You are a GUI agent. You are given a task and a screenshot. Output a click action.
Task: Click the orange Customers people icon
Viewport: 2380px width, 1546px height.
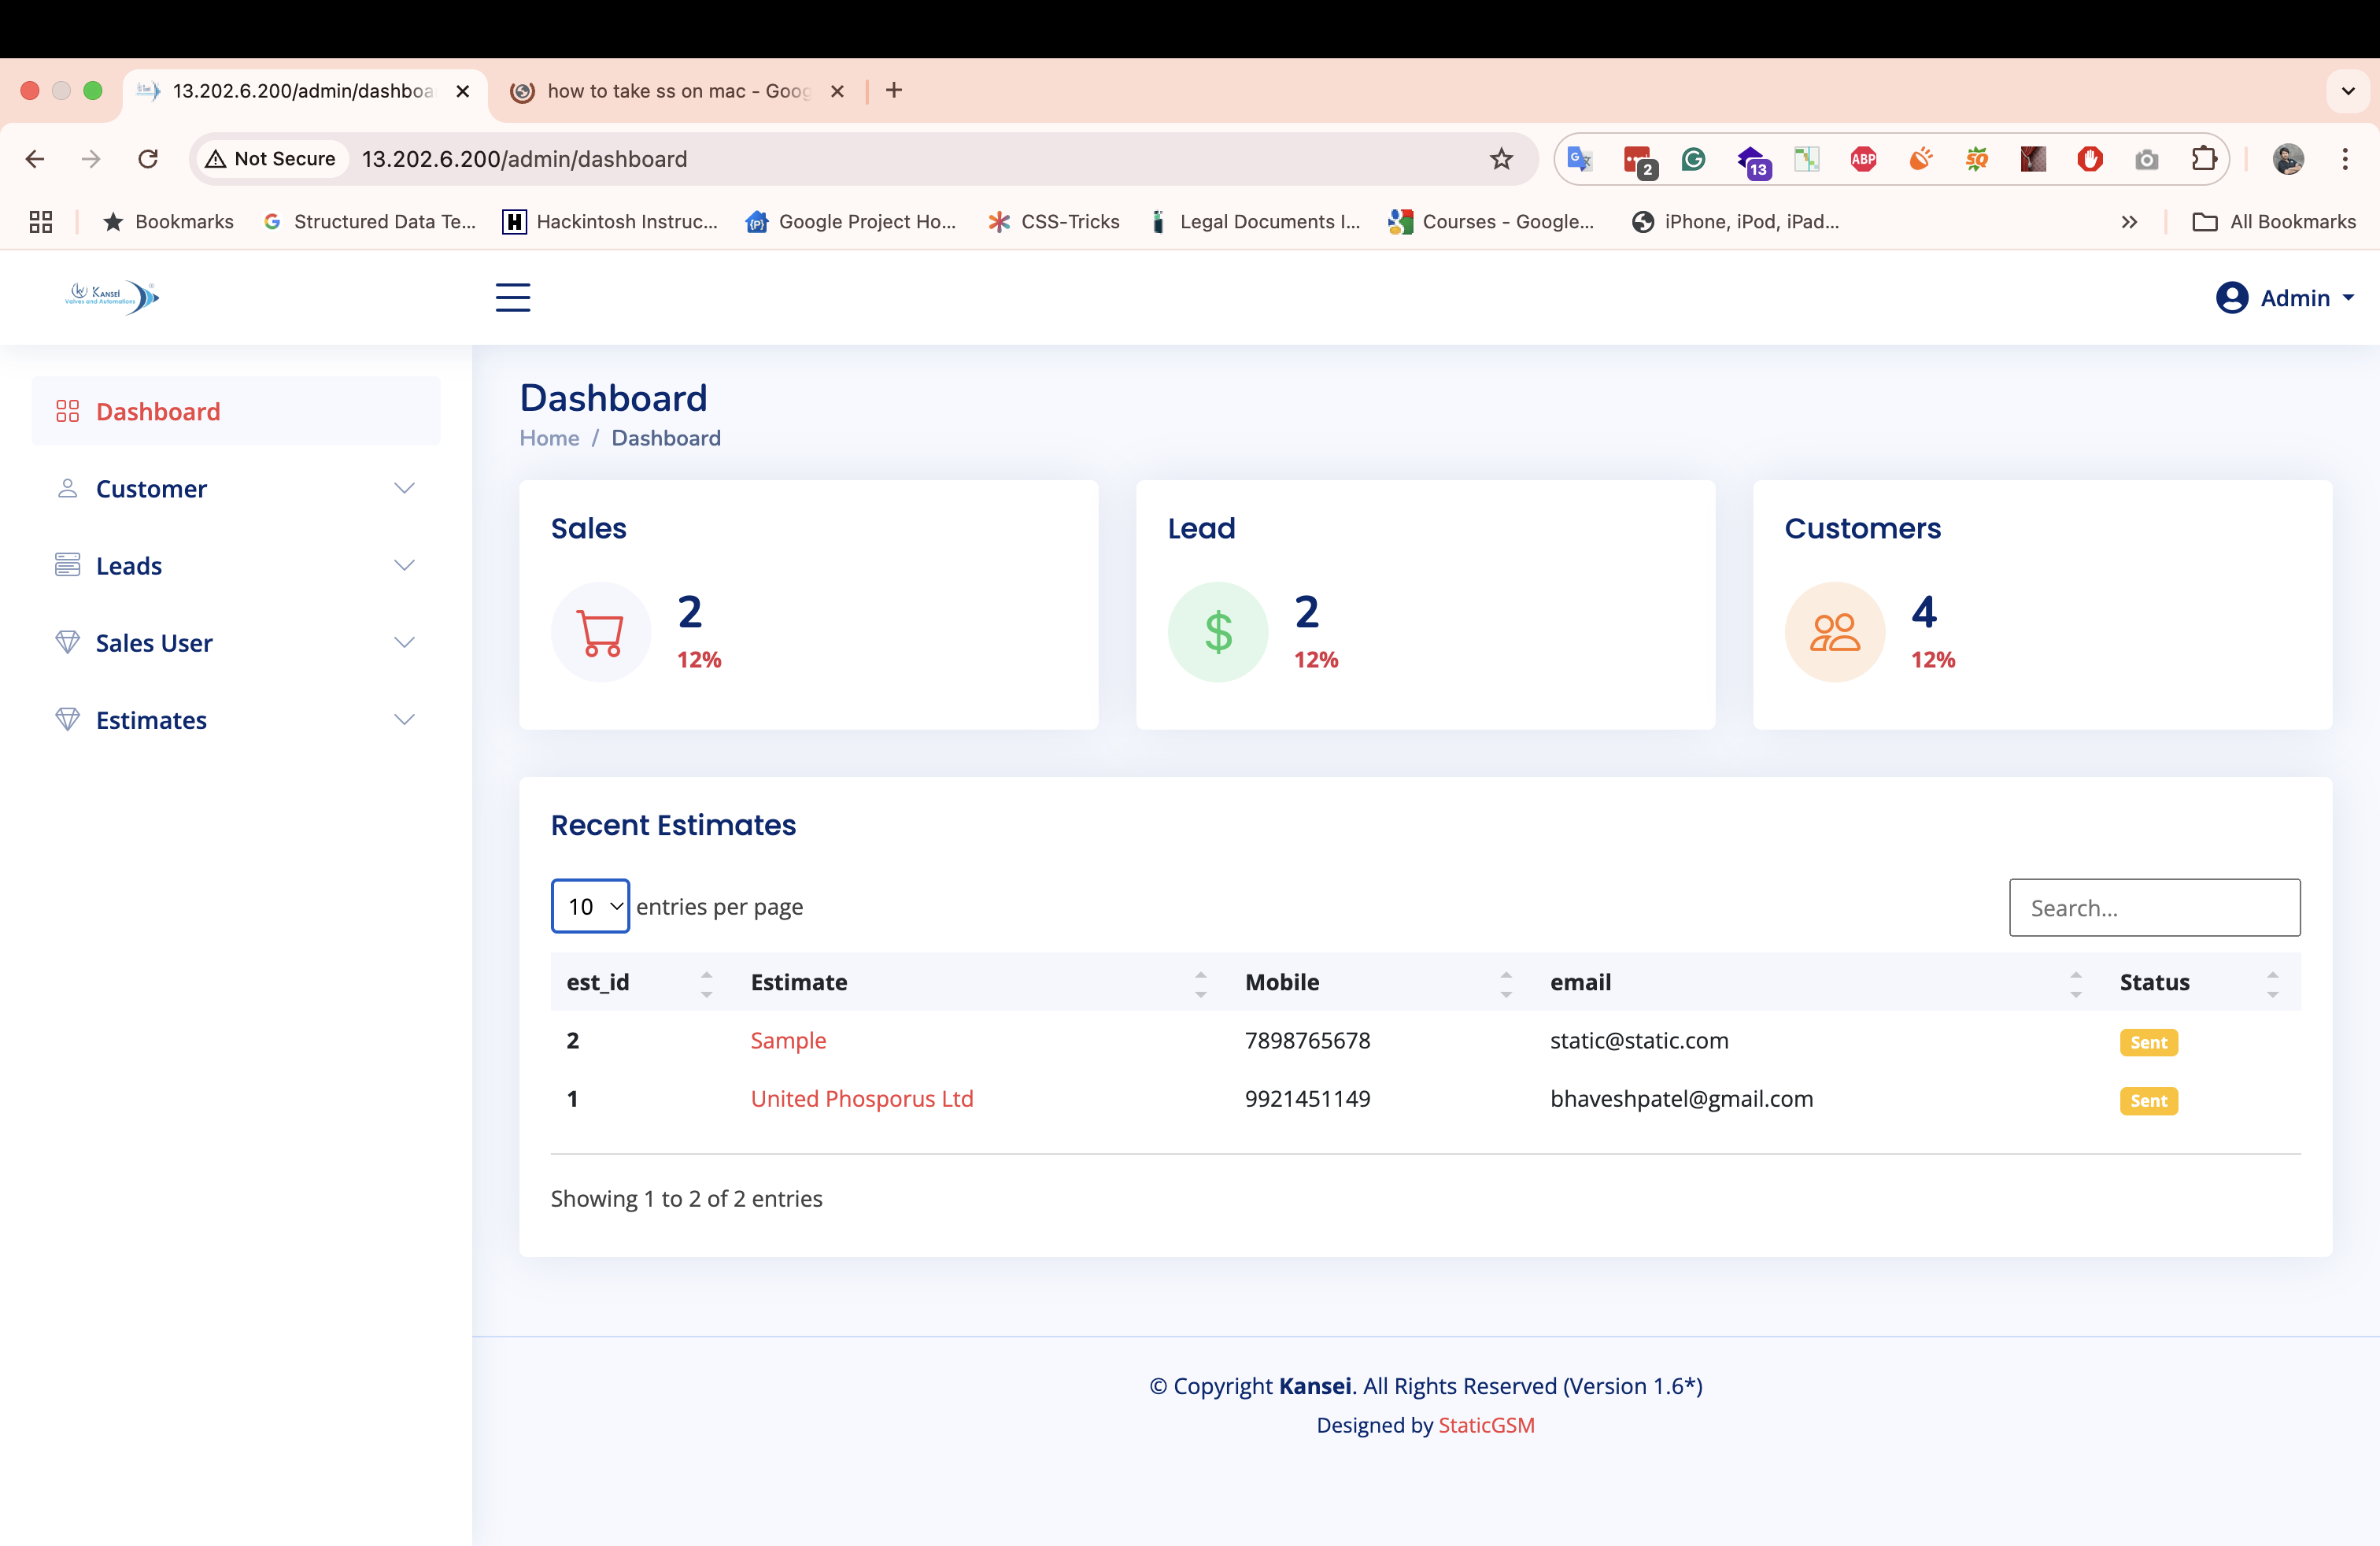(x=1834, y=632)
